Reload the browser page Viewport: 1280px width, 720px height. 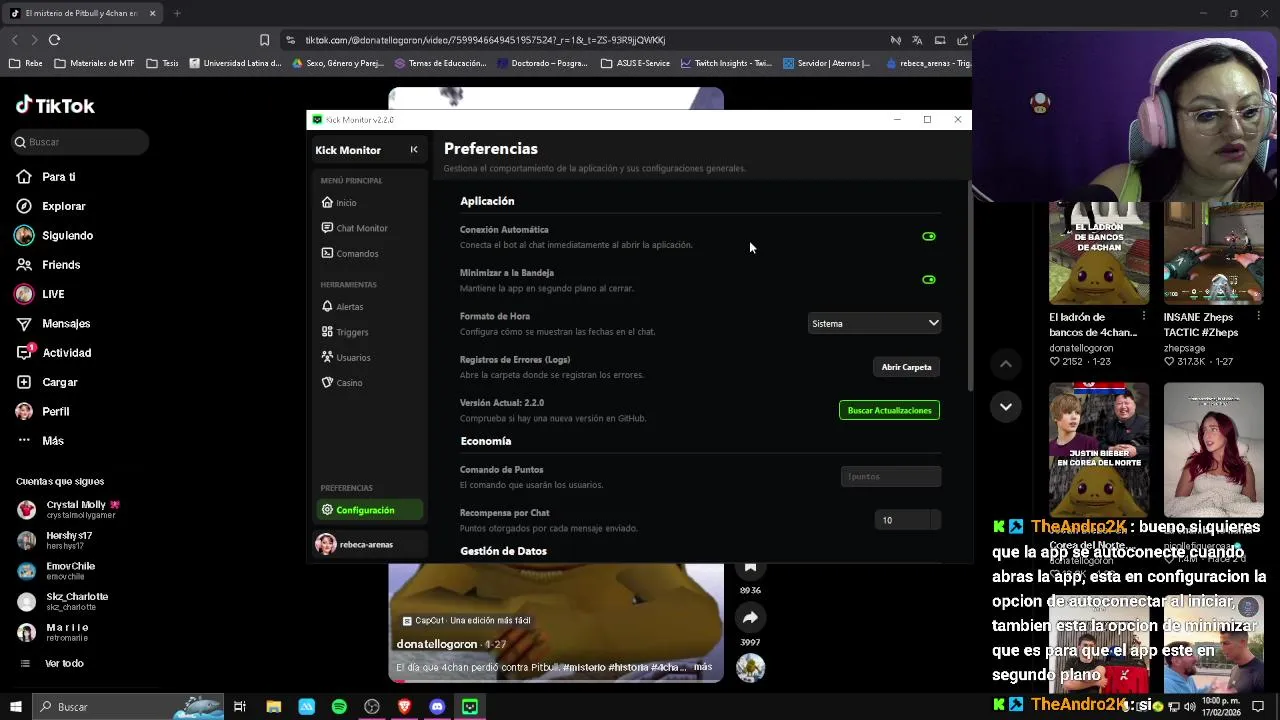point(54,40)
